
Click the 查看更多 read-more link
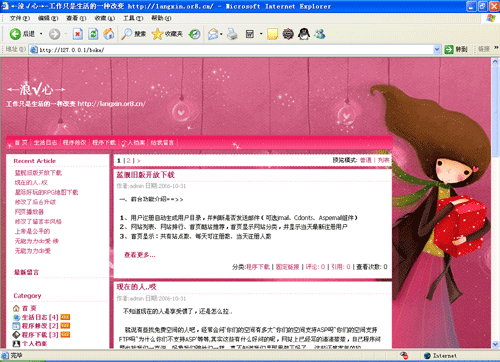(140, 255)
